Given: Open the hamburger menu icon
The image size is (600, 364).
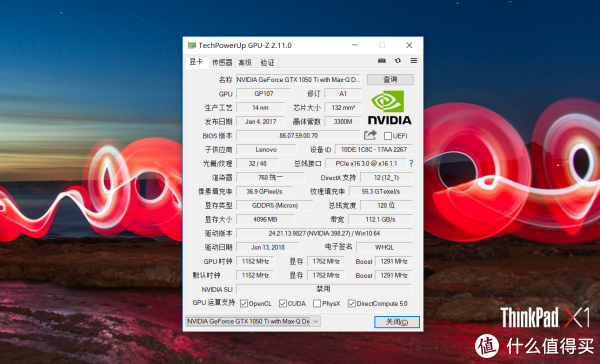Looking at the screenshot, I should (x=414, y=60).
